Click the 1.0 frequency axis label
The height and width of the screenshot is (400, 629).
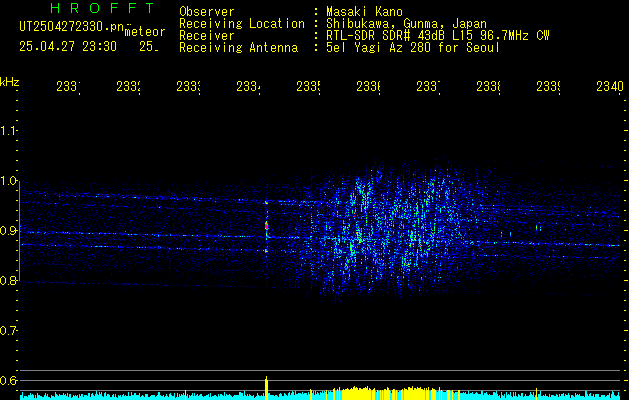[8, 181]
